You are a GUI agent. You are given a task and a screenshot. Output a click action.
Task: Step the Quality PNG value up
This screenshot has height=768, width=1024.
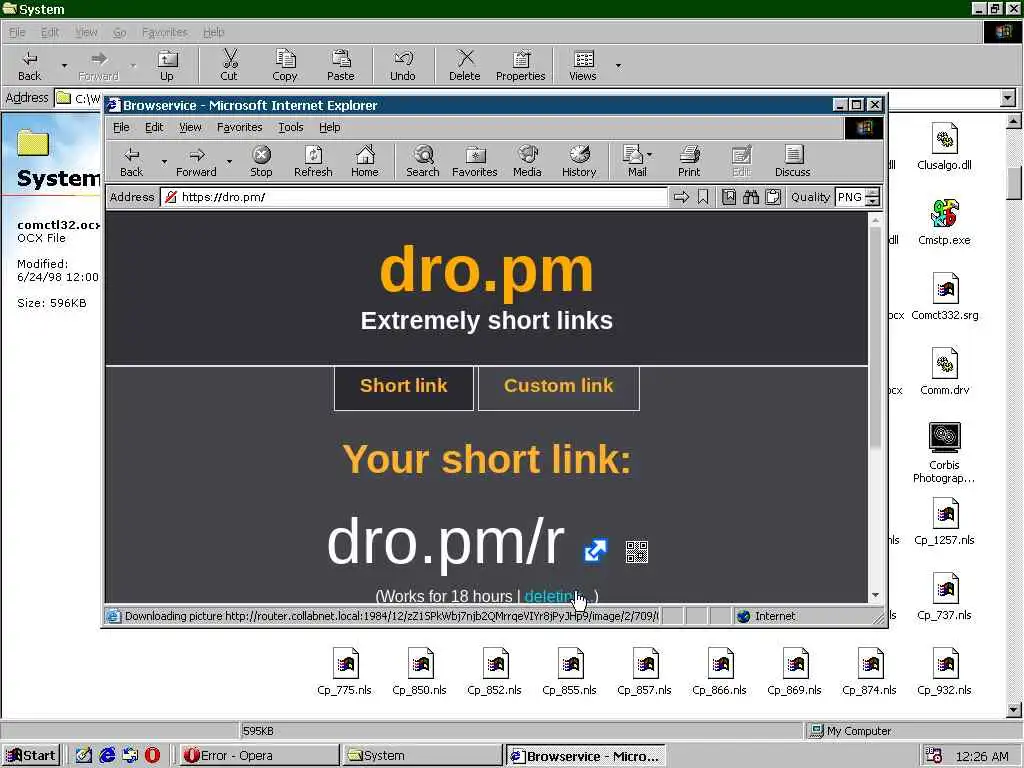873,193
